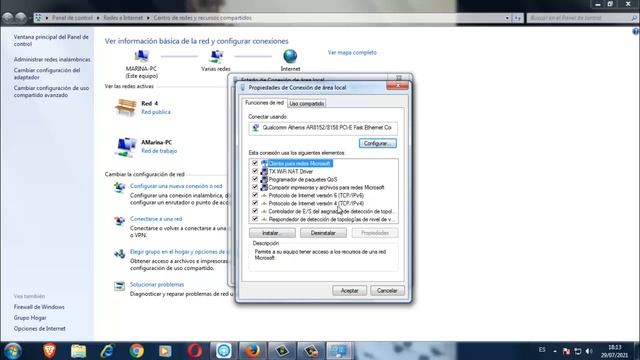Close the Propiedades de Conexión dialog

398,85
